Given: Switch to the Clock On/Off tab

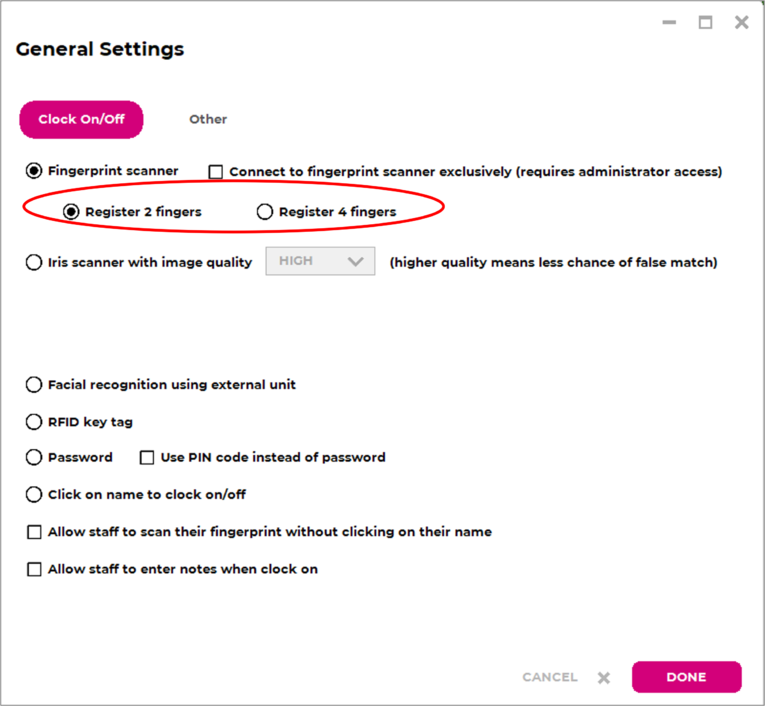Looking at the screenshot, I should [x=81, y=119].
